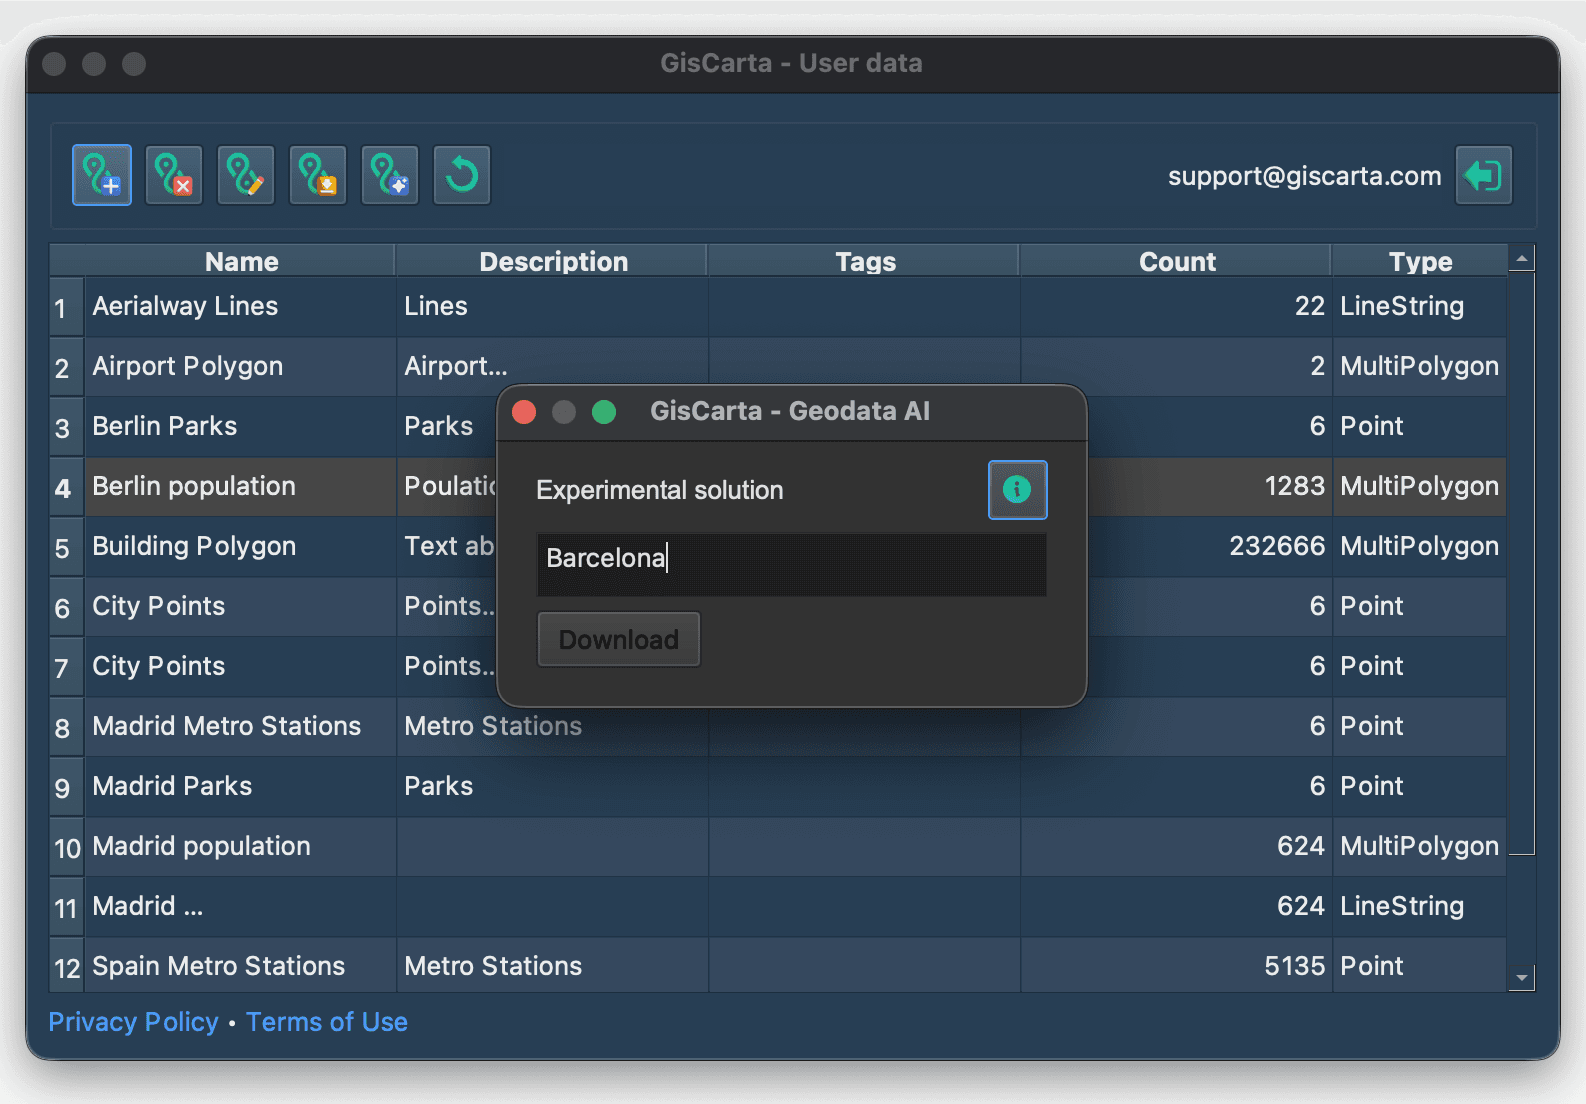Select the Spain Metro Stations row name
This screenshot has width=1586, height=1104.
[219, 966]
